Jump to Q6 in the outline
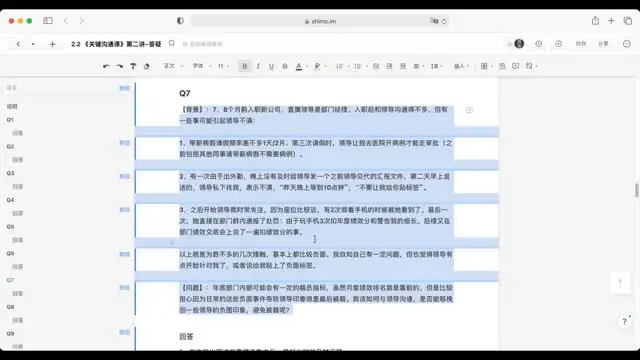The height and width of the screenshot is (360, 640). tap(10, 253)
